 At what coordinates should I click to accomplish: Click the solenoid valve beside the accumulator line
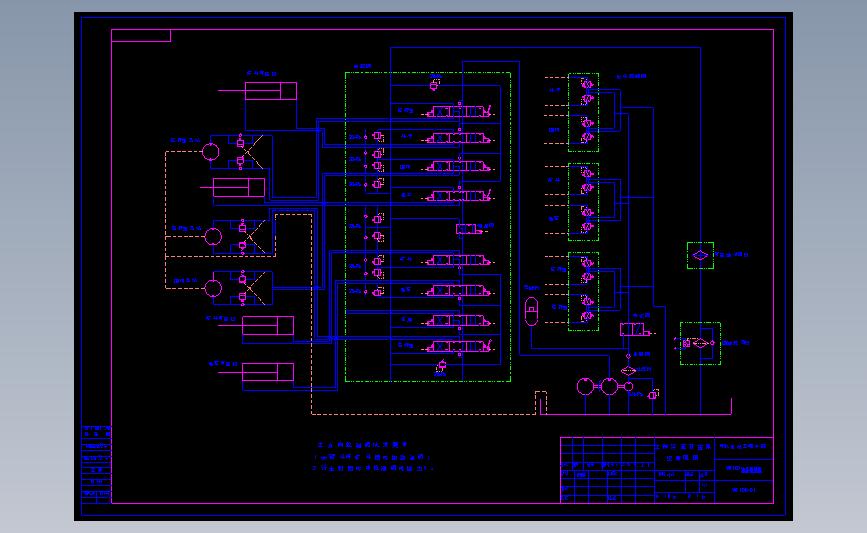pyautogui.click(x=635, y=330)
